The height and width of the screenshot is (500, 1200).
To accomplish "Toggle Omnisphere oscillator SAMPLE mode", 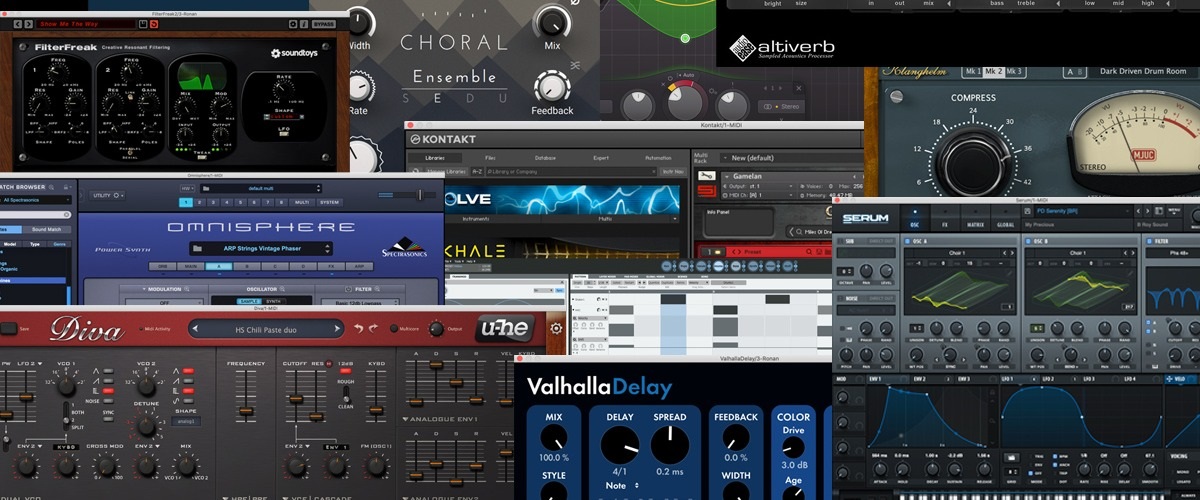I will click(249, 301).
